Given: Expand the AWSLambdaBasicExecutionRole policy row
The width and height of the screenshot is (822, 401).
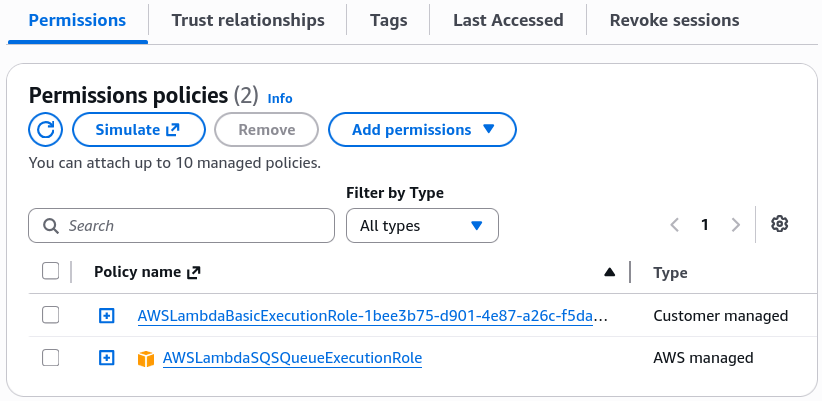Looking at the screenshot, I should (106, 316).
